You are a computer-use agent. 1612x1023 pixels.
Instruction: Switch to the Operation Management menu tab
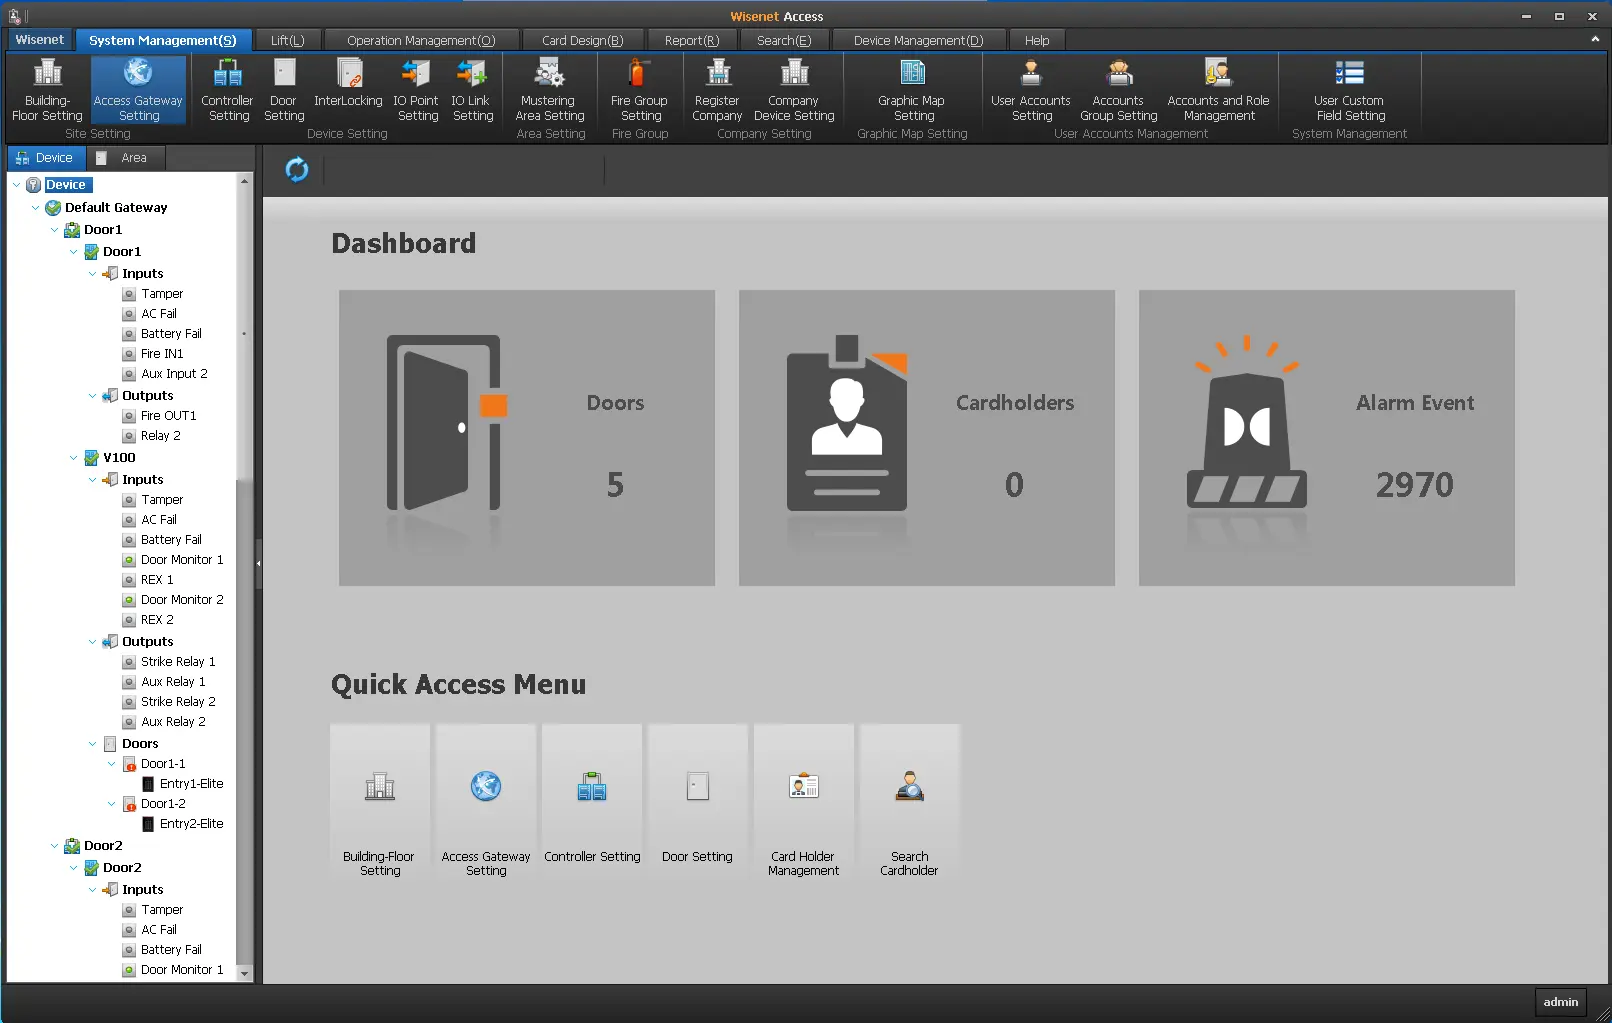click(x=421, y=40)
